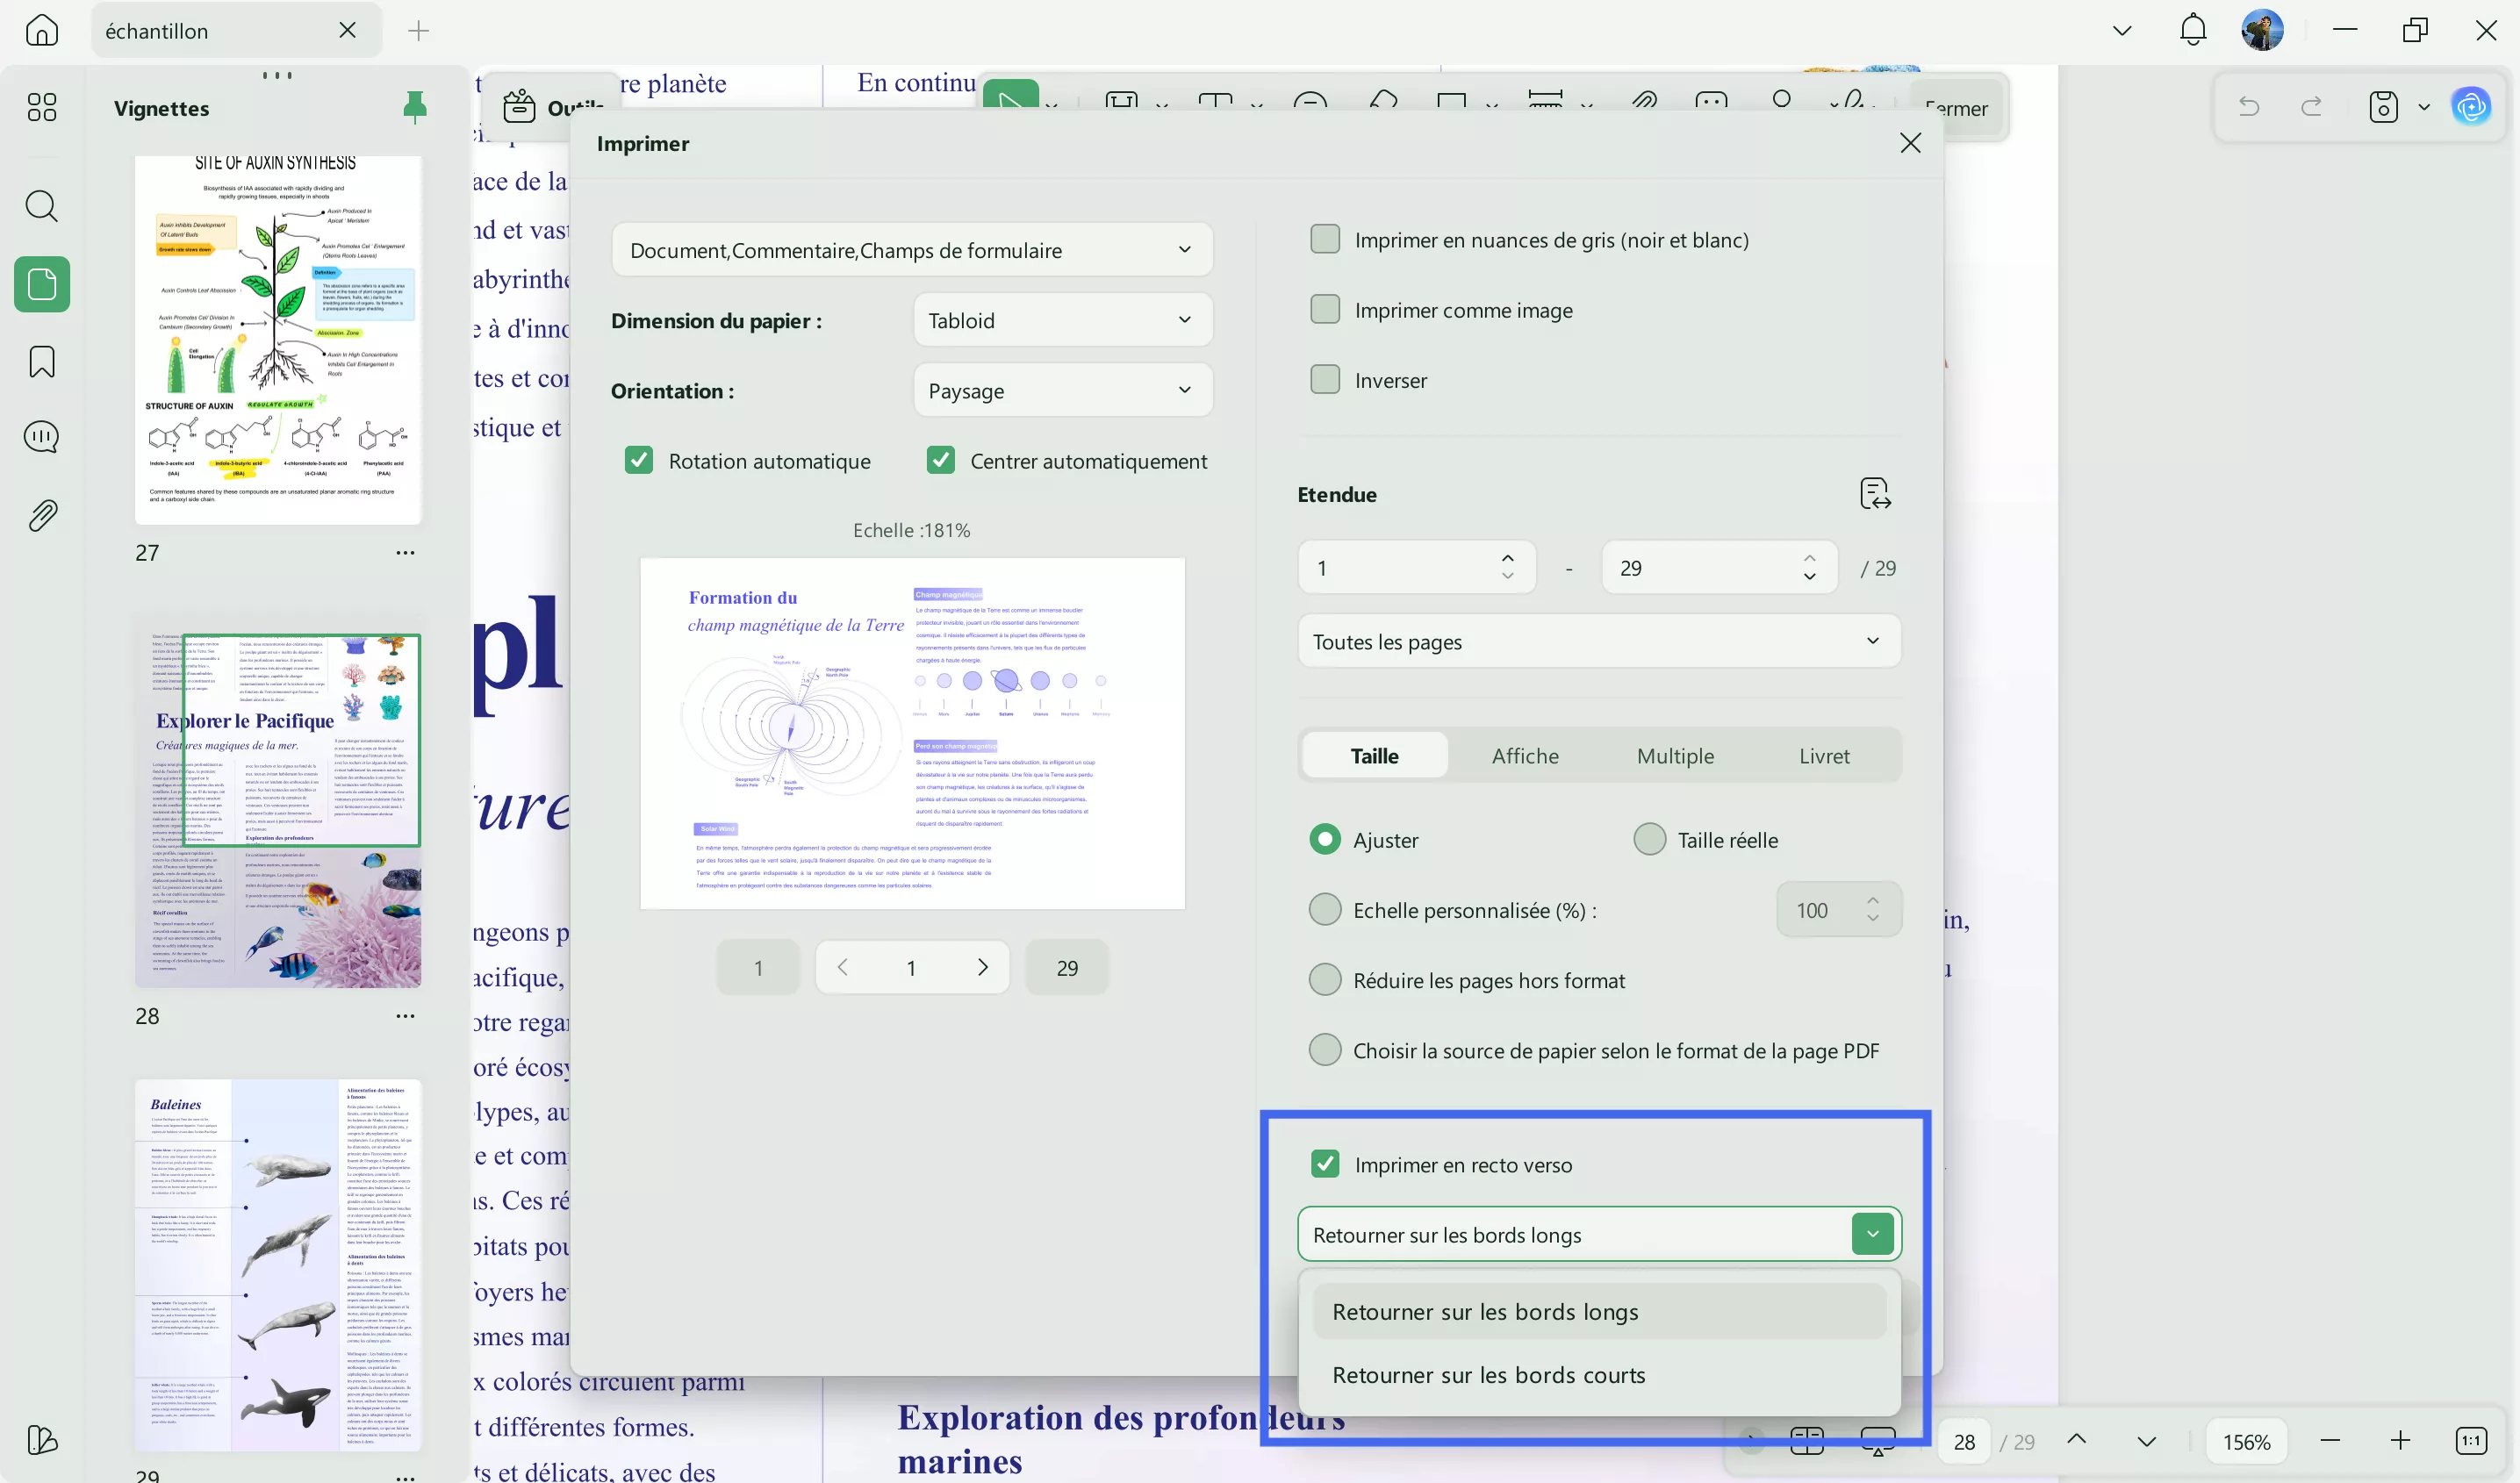Uncheck Rotation automatique

(639, 461)
